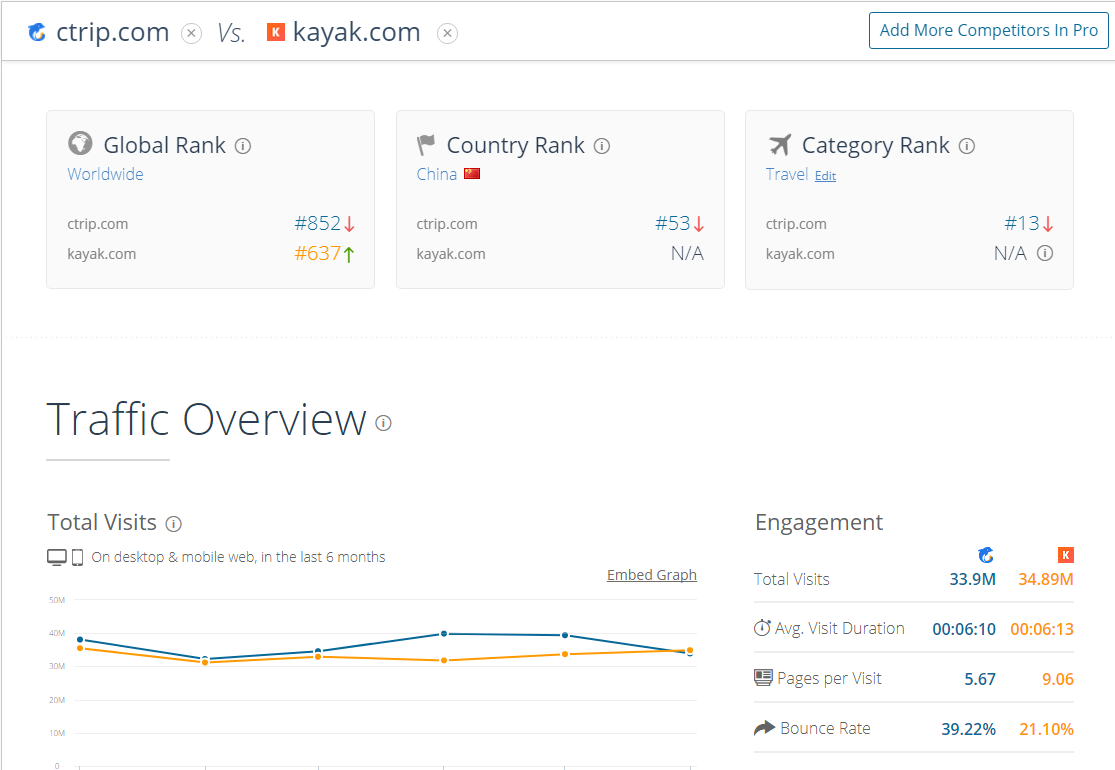The image size is (1115, 770).
Task: Open the Category Rank info icon
Action: point(967,146)
